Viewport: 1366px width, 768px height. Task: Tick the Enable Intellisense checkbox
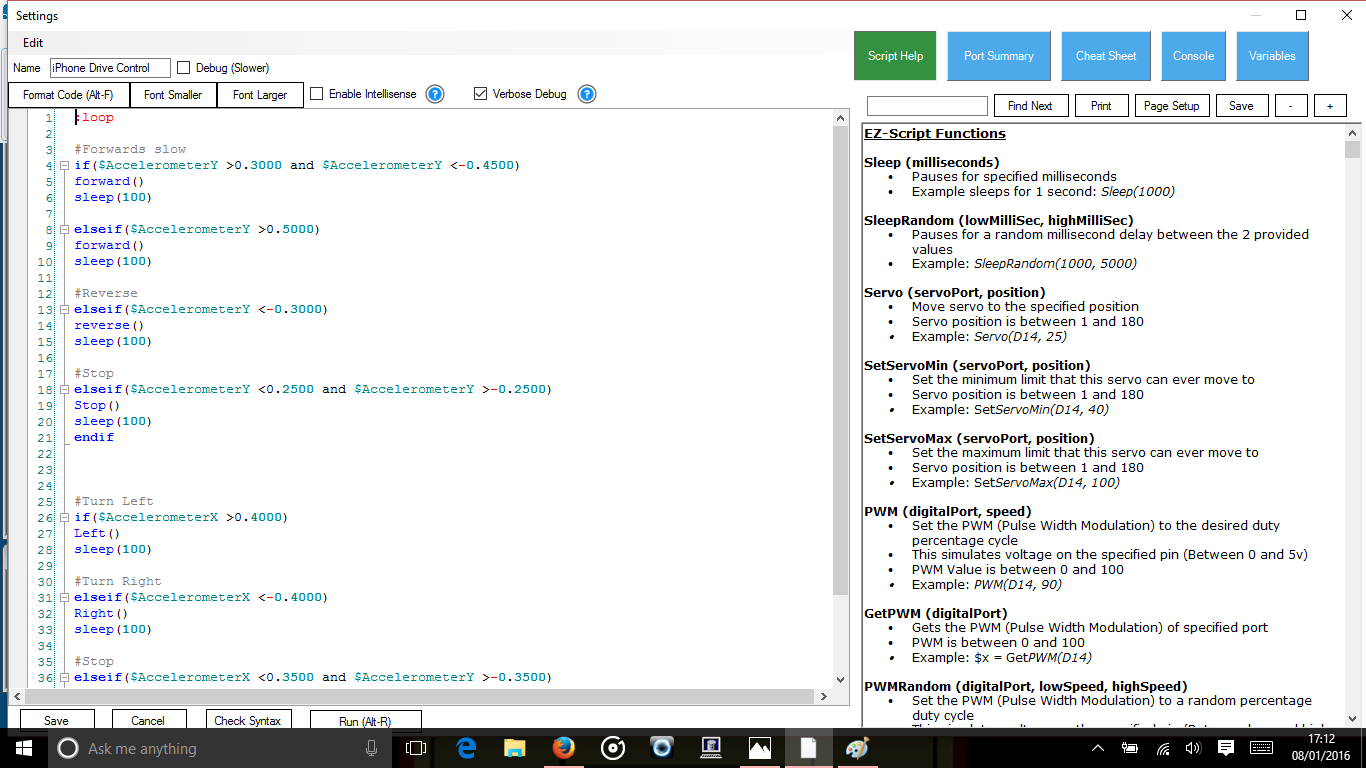tap(317, 94)
